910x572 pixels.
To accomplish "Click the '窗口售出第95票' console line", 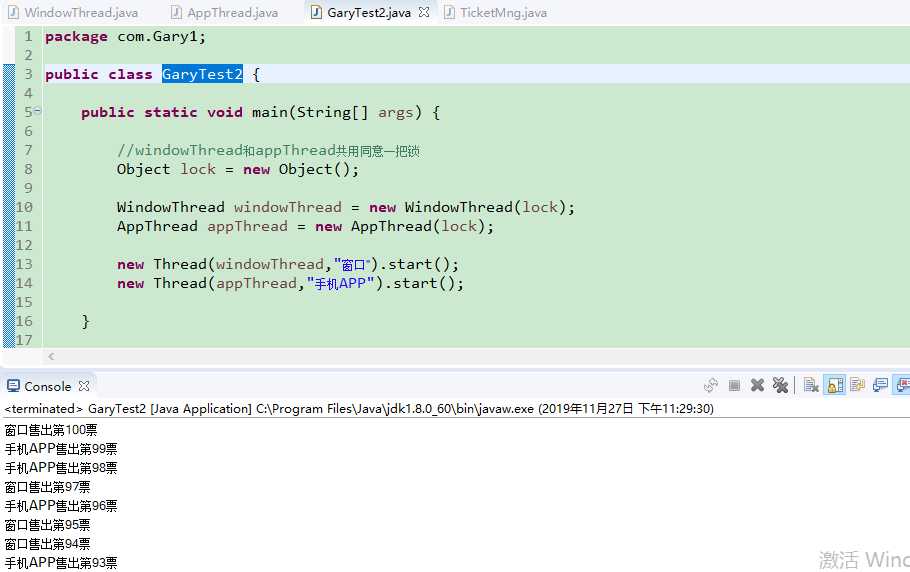I will [48, 525].
